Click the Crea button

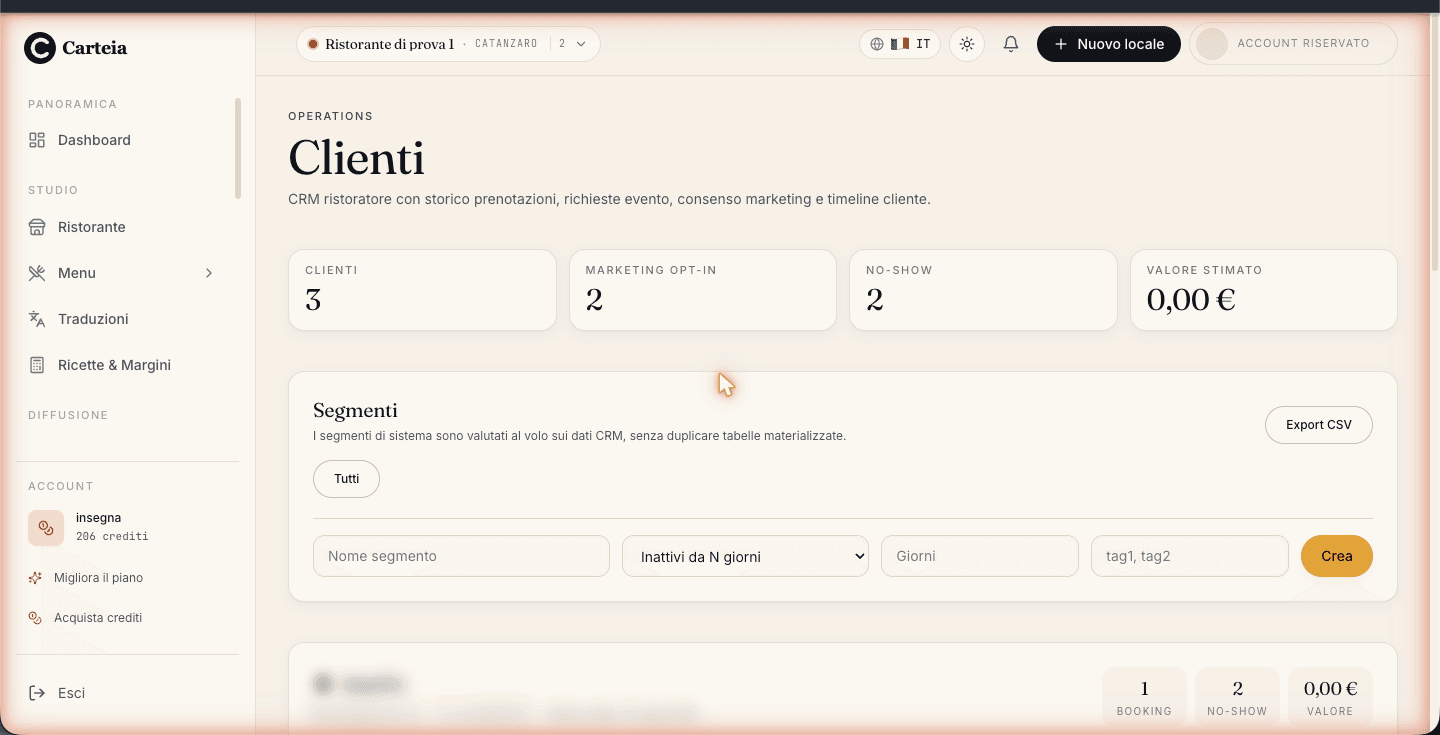[x=1337, y=556]
